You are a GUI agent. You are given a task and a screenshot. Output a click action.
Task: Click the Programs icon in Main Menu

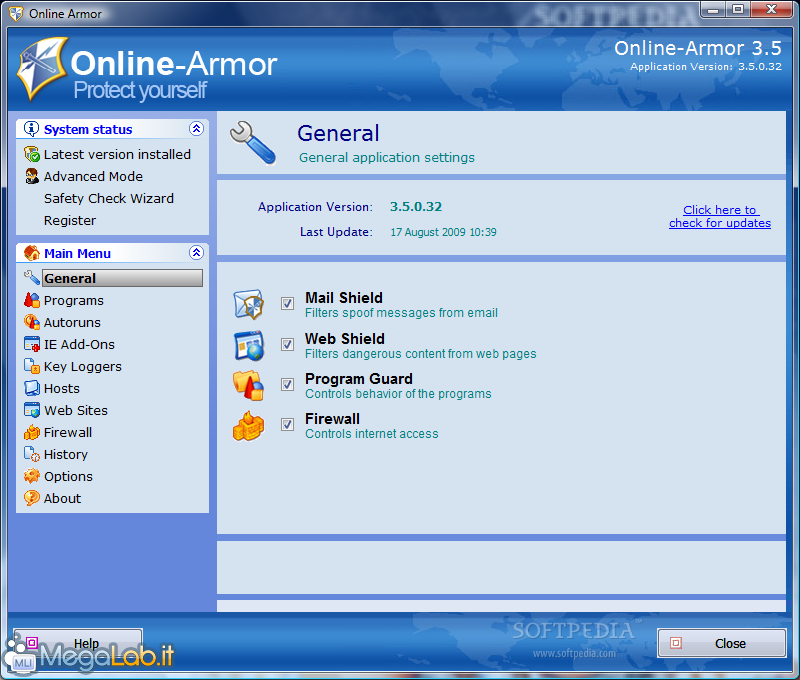(x=32, y=300)
